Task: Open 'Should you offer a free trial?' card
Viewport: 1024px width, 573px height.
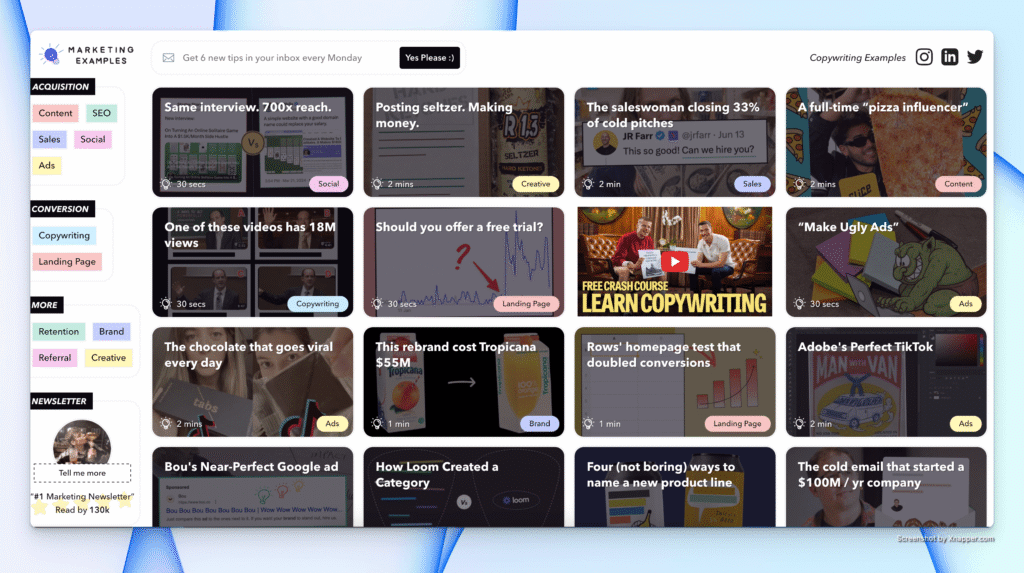Action: point(464,262)
